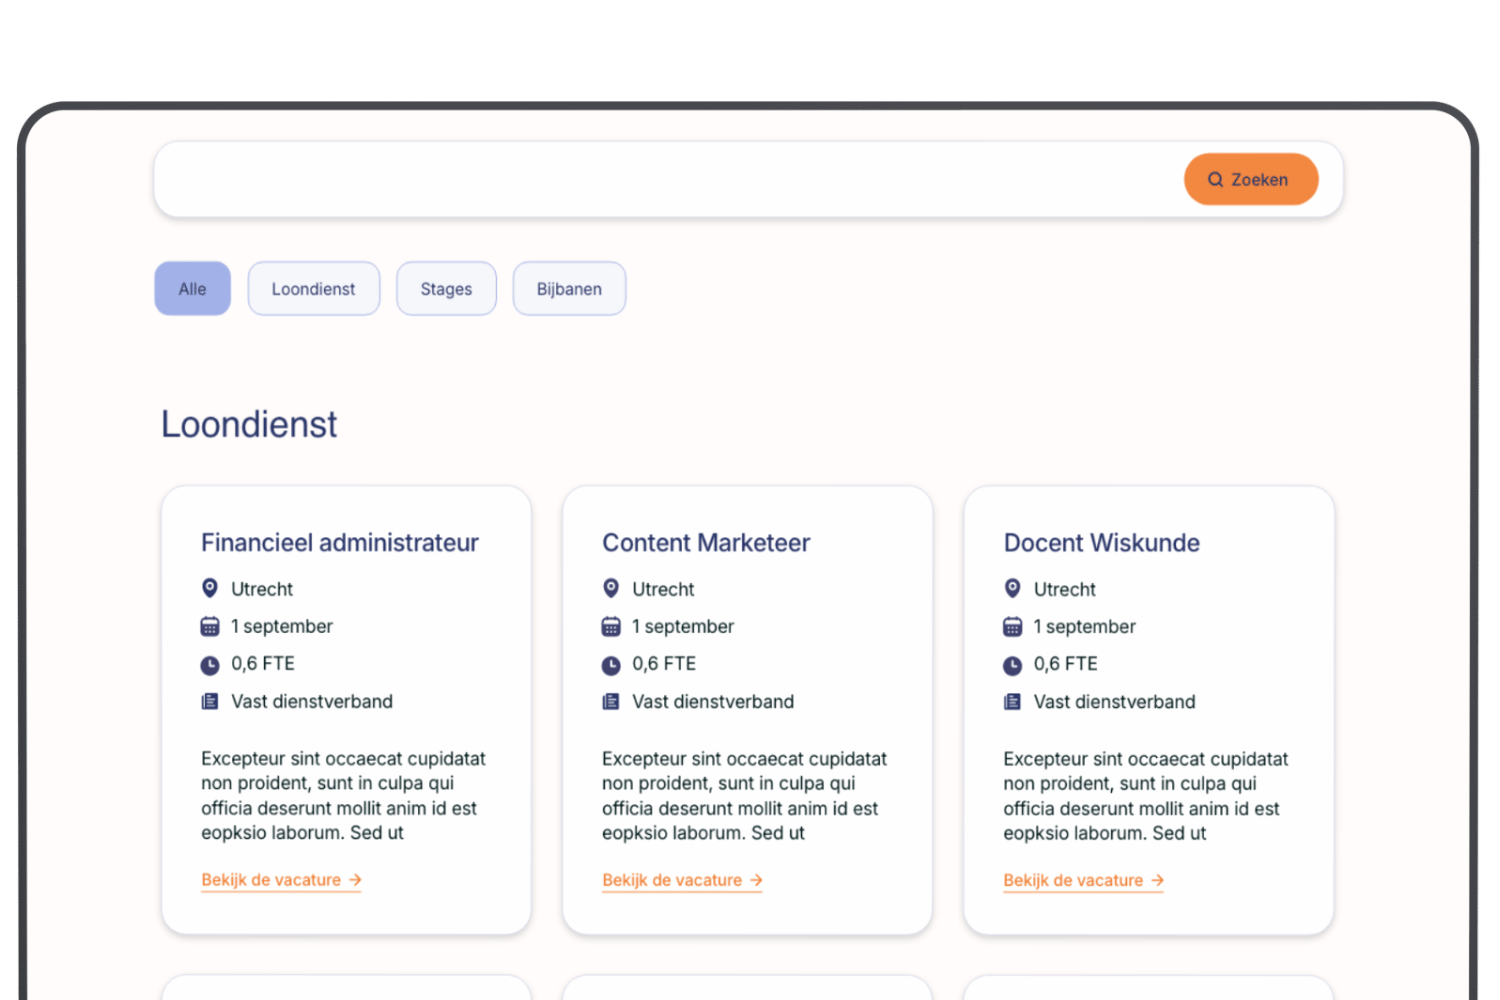
Task: Click the contract document icon on Financieel administrateur card
Action: [210, 702]
